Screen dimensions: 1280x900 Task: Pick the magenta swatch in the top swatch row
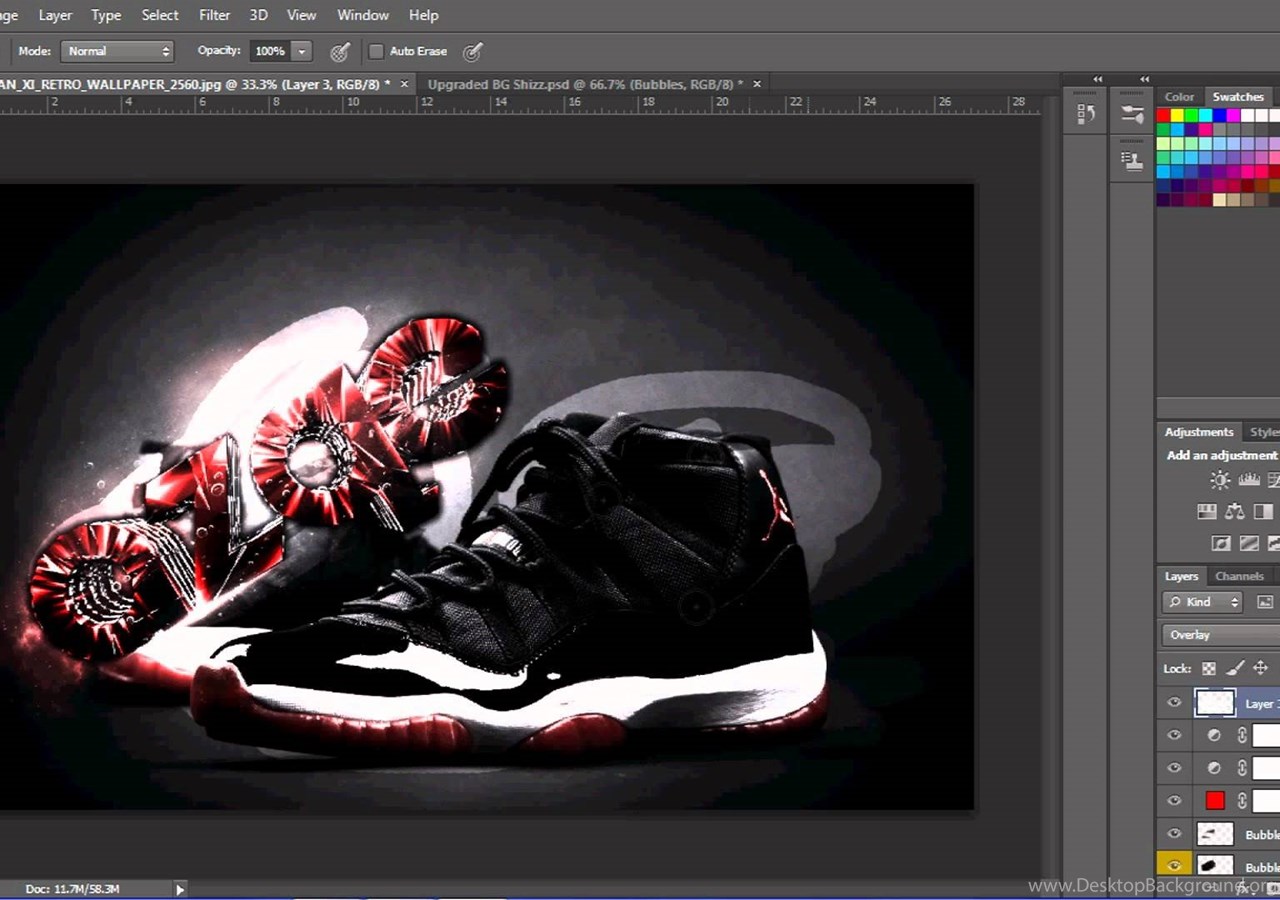(1233, 116)
